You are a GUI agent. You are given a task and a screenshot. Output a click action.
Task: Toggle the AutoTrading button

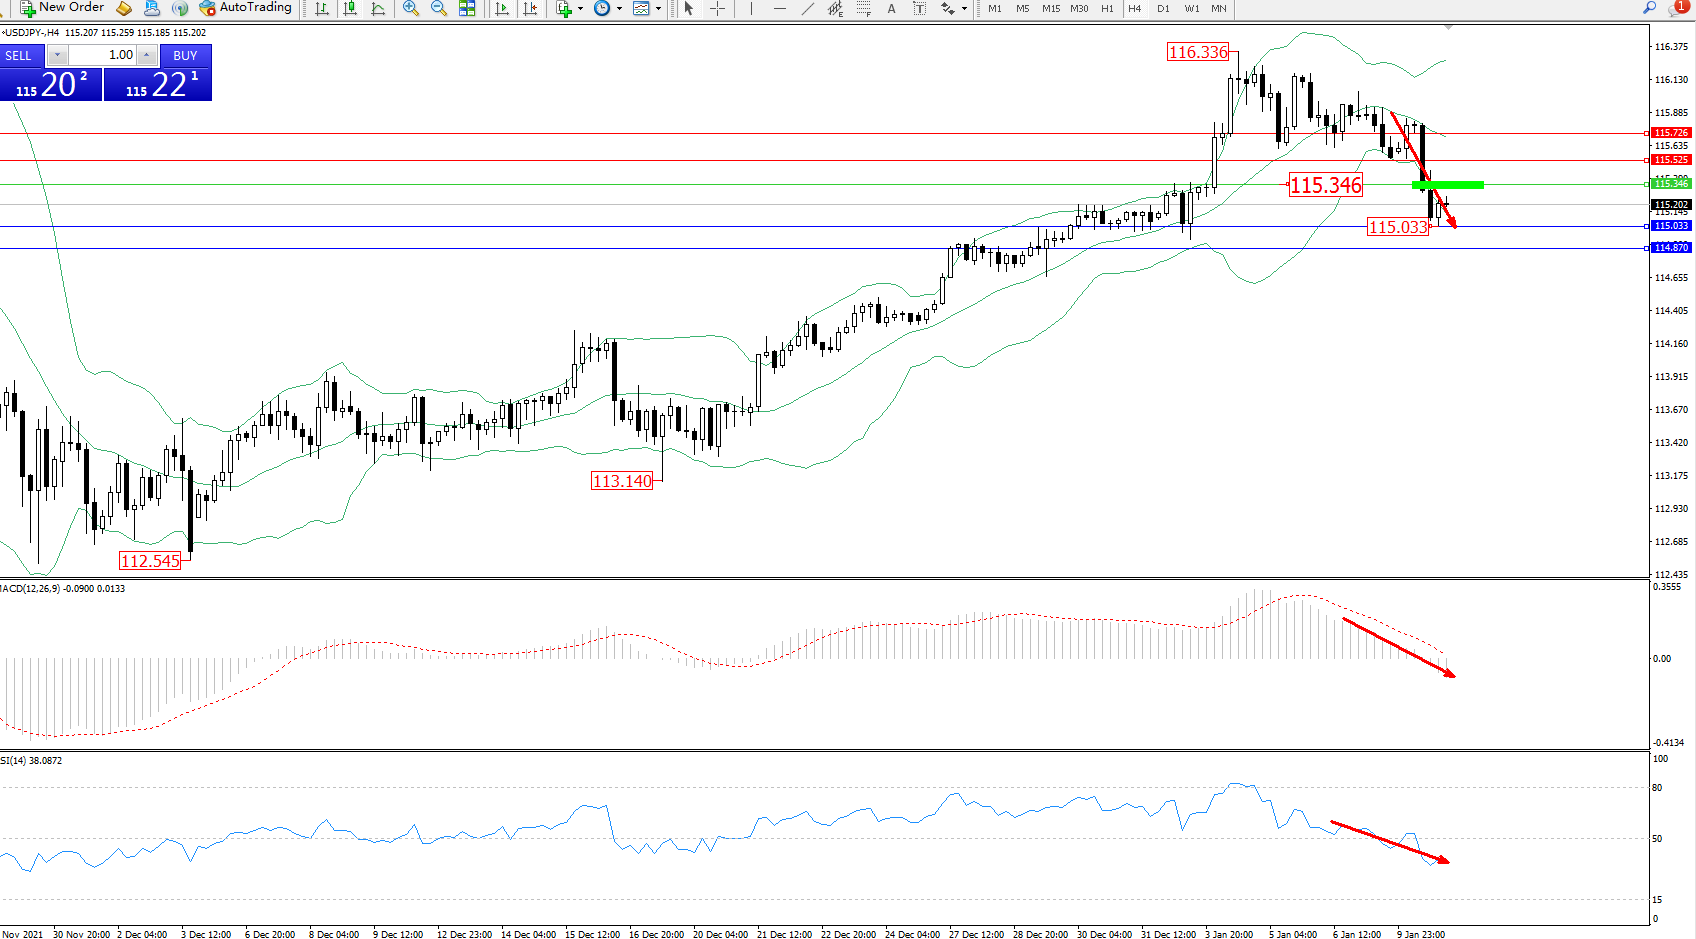(x=245, y=8)
